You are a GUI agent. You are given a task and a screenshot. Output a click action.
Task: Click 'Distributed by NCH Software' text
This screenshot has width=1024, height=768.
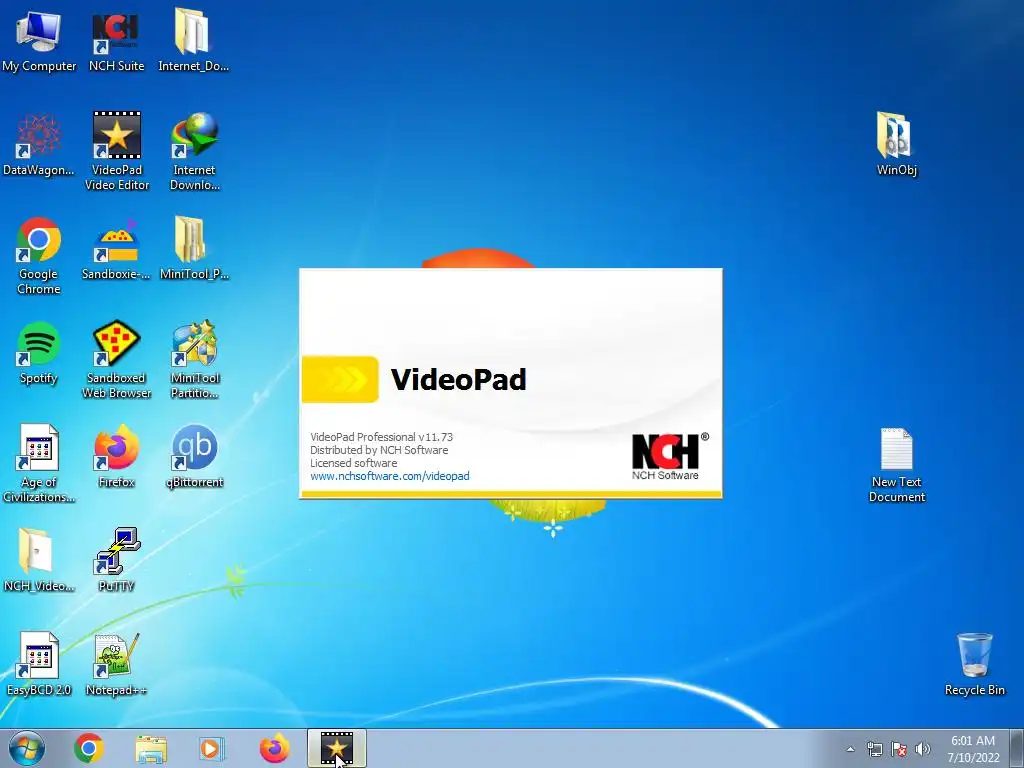(x=379, y=450)
